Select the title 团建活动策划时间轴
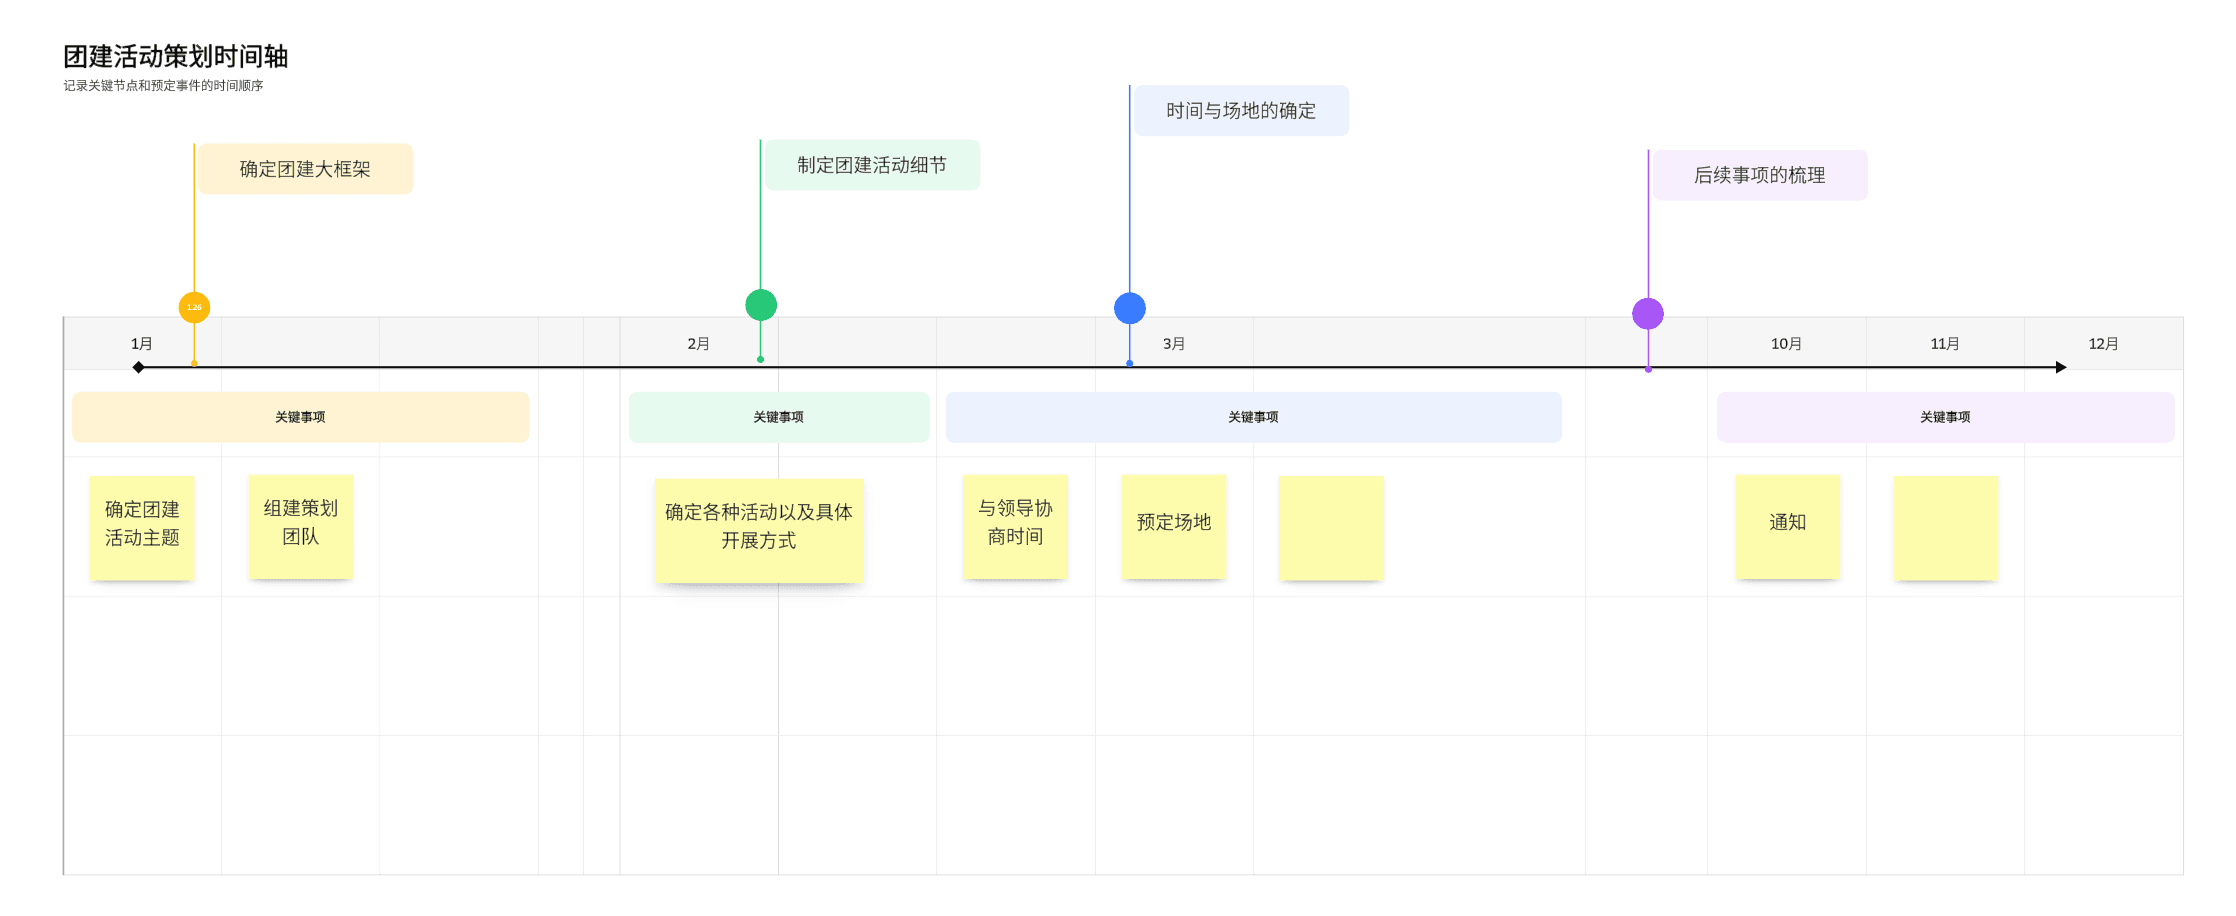2236x916 pixels. [176, 56]
